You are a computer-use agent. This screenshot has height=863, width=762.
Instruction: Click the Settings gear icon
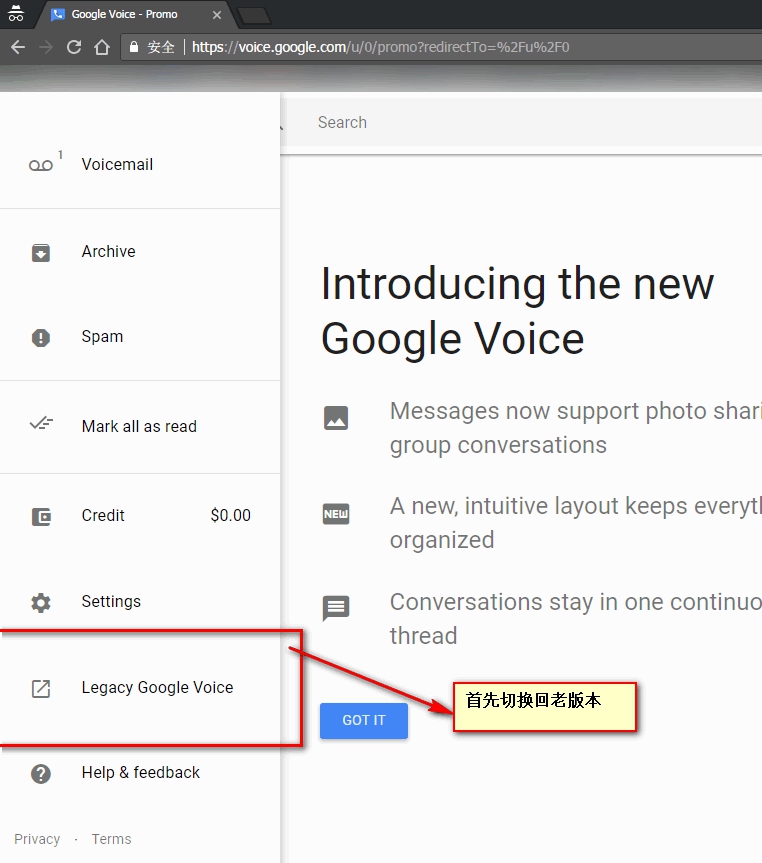(x=41, y=603)
